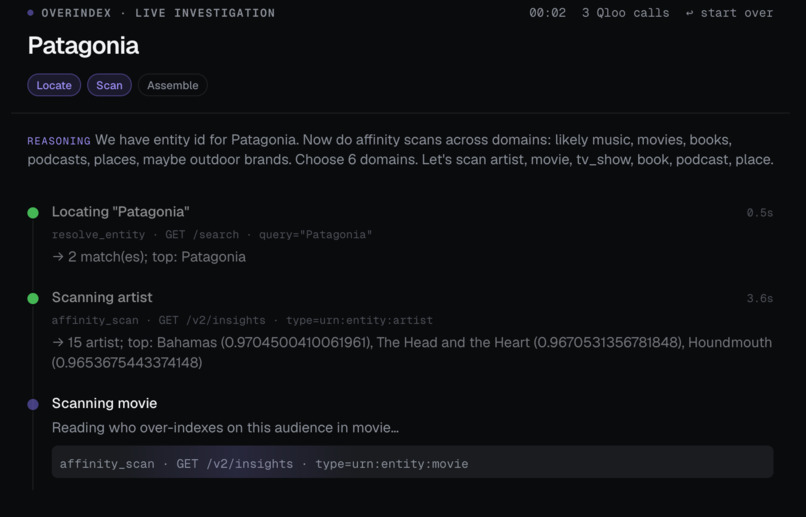Click the 'start over' link

point(729,13)
